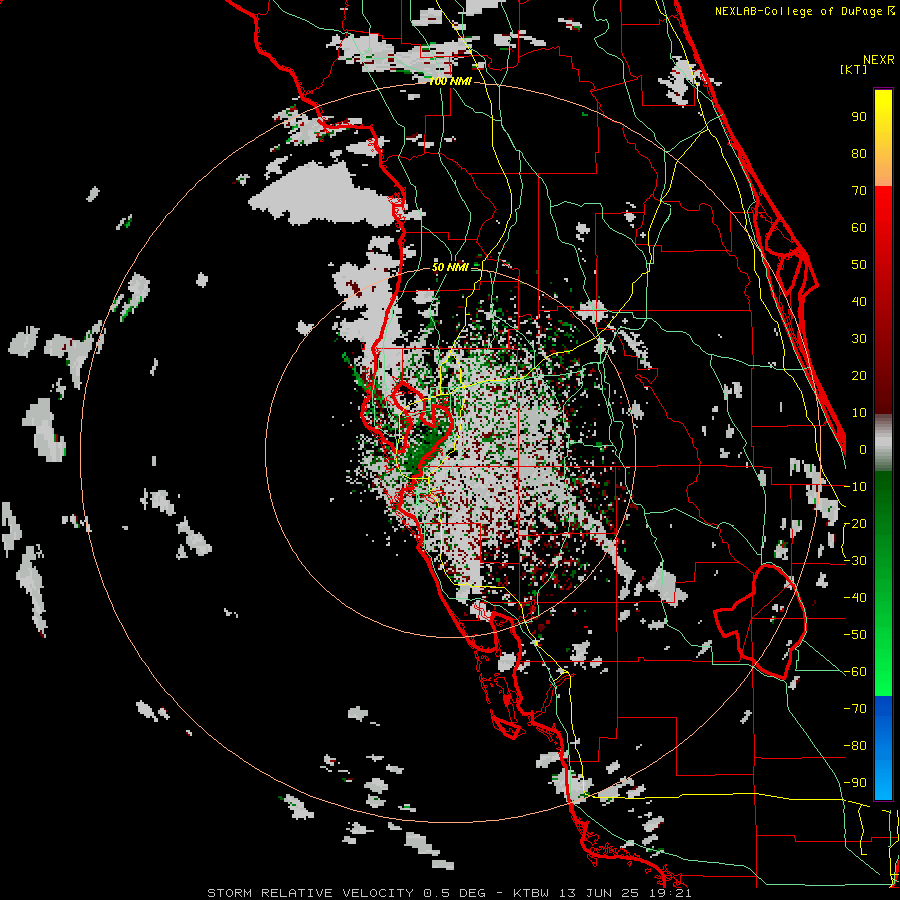
Task: Click the positive 80 scale value
Action: [859, 154]
